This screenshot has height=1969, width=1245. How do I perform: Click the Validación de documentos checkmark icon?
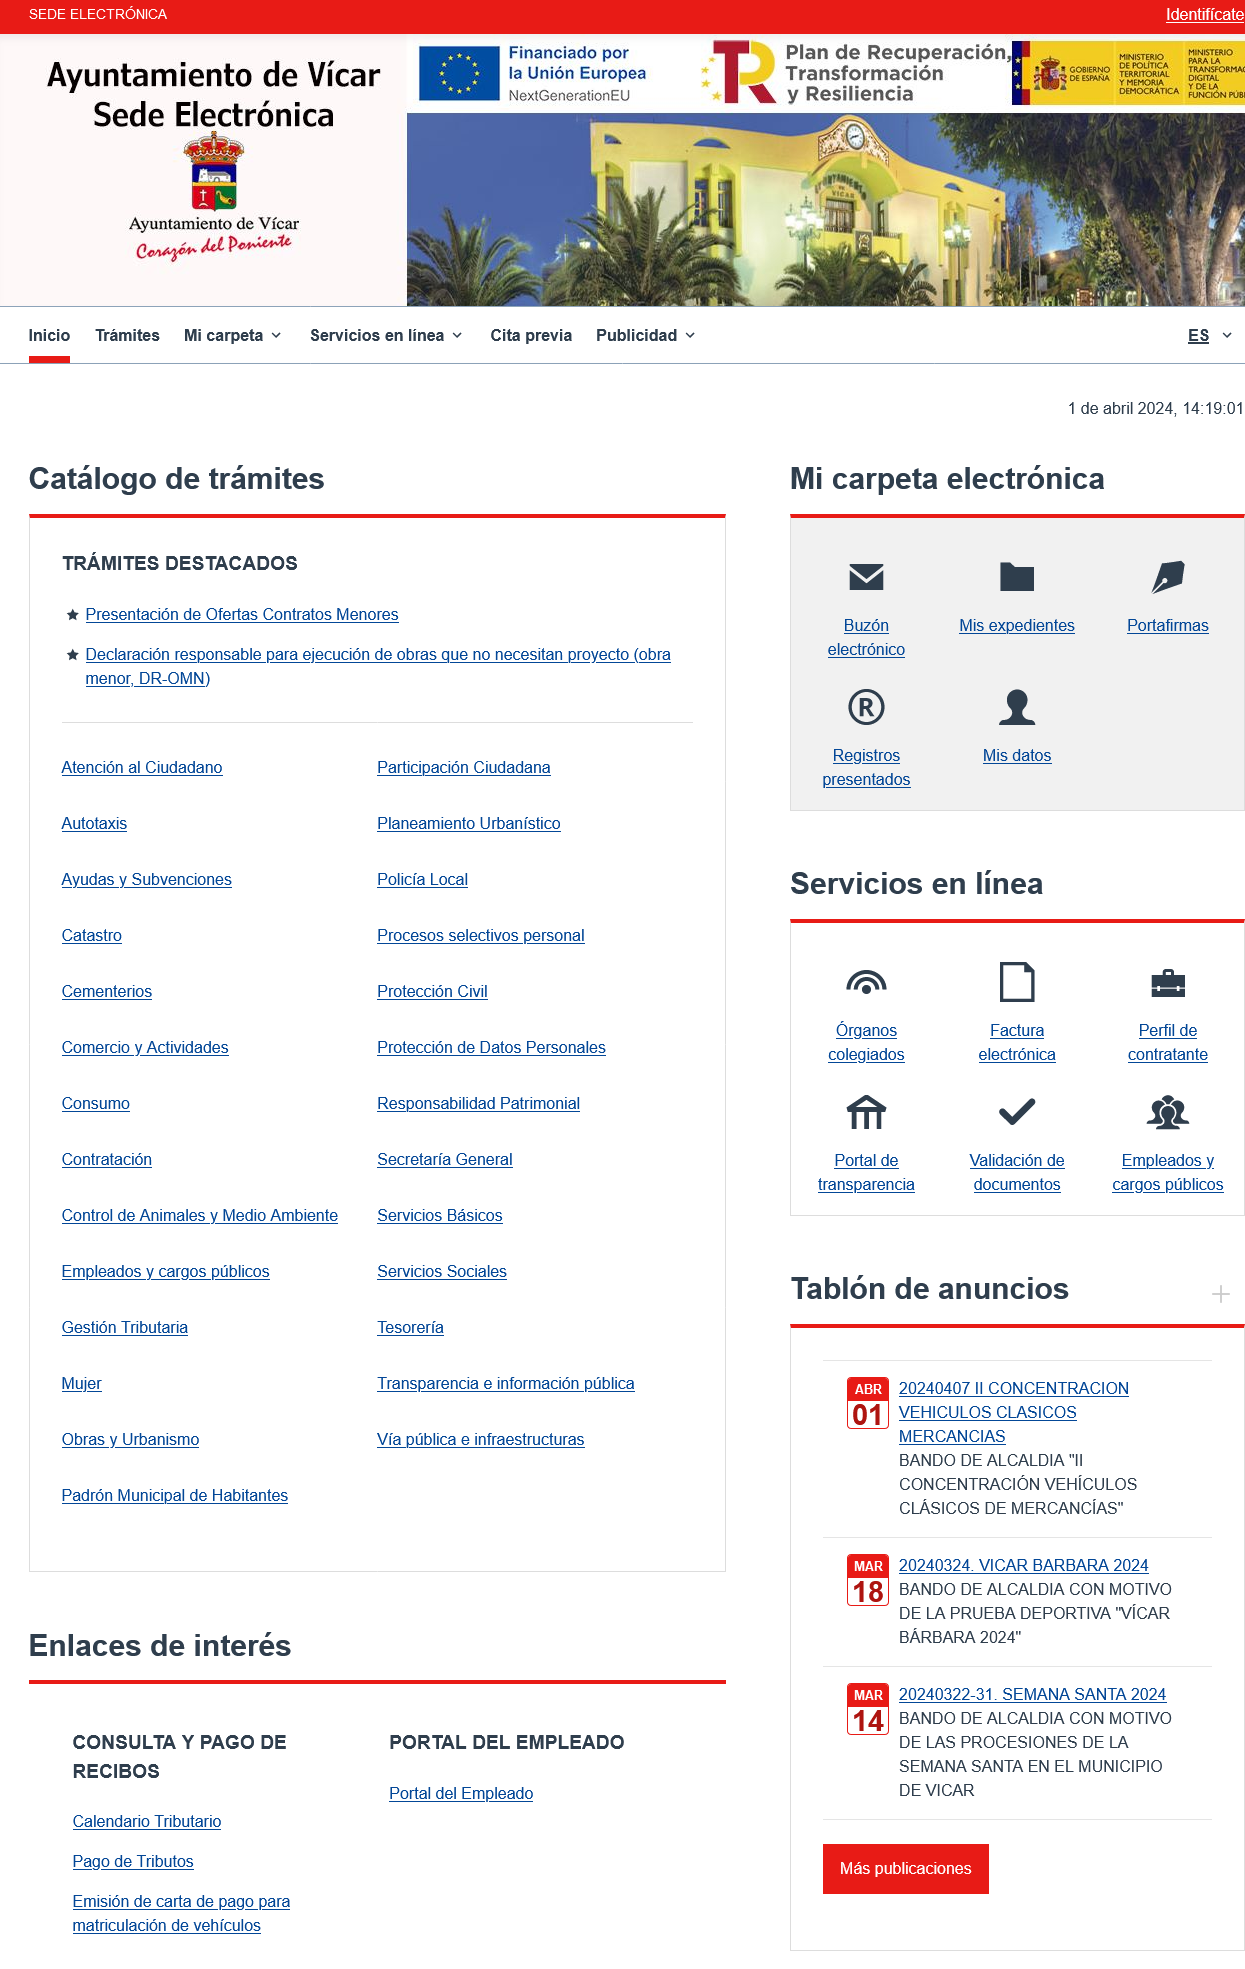(1017, 1111)
